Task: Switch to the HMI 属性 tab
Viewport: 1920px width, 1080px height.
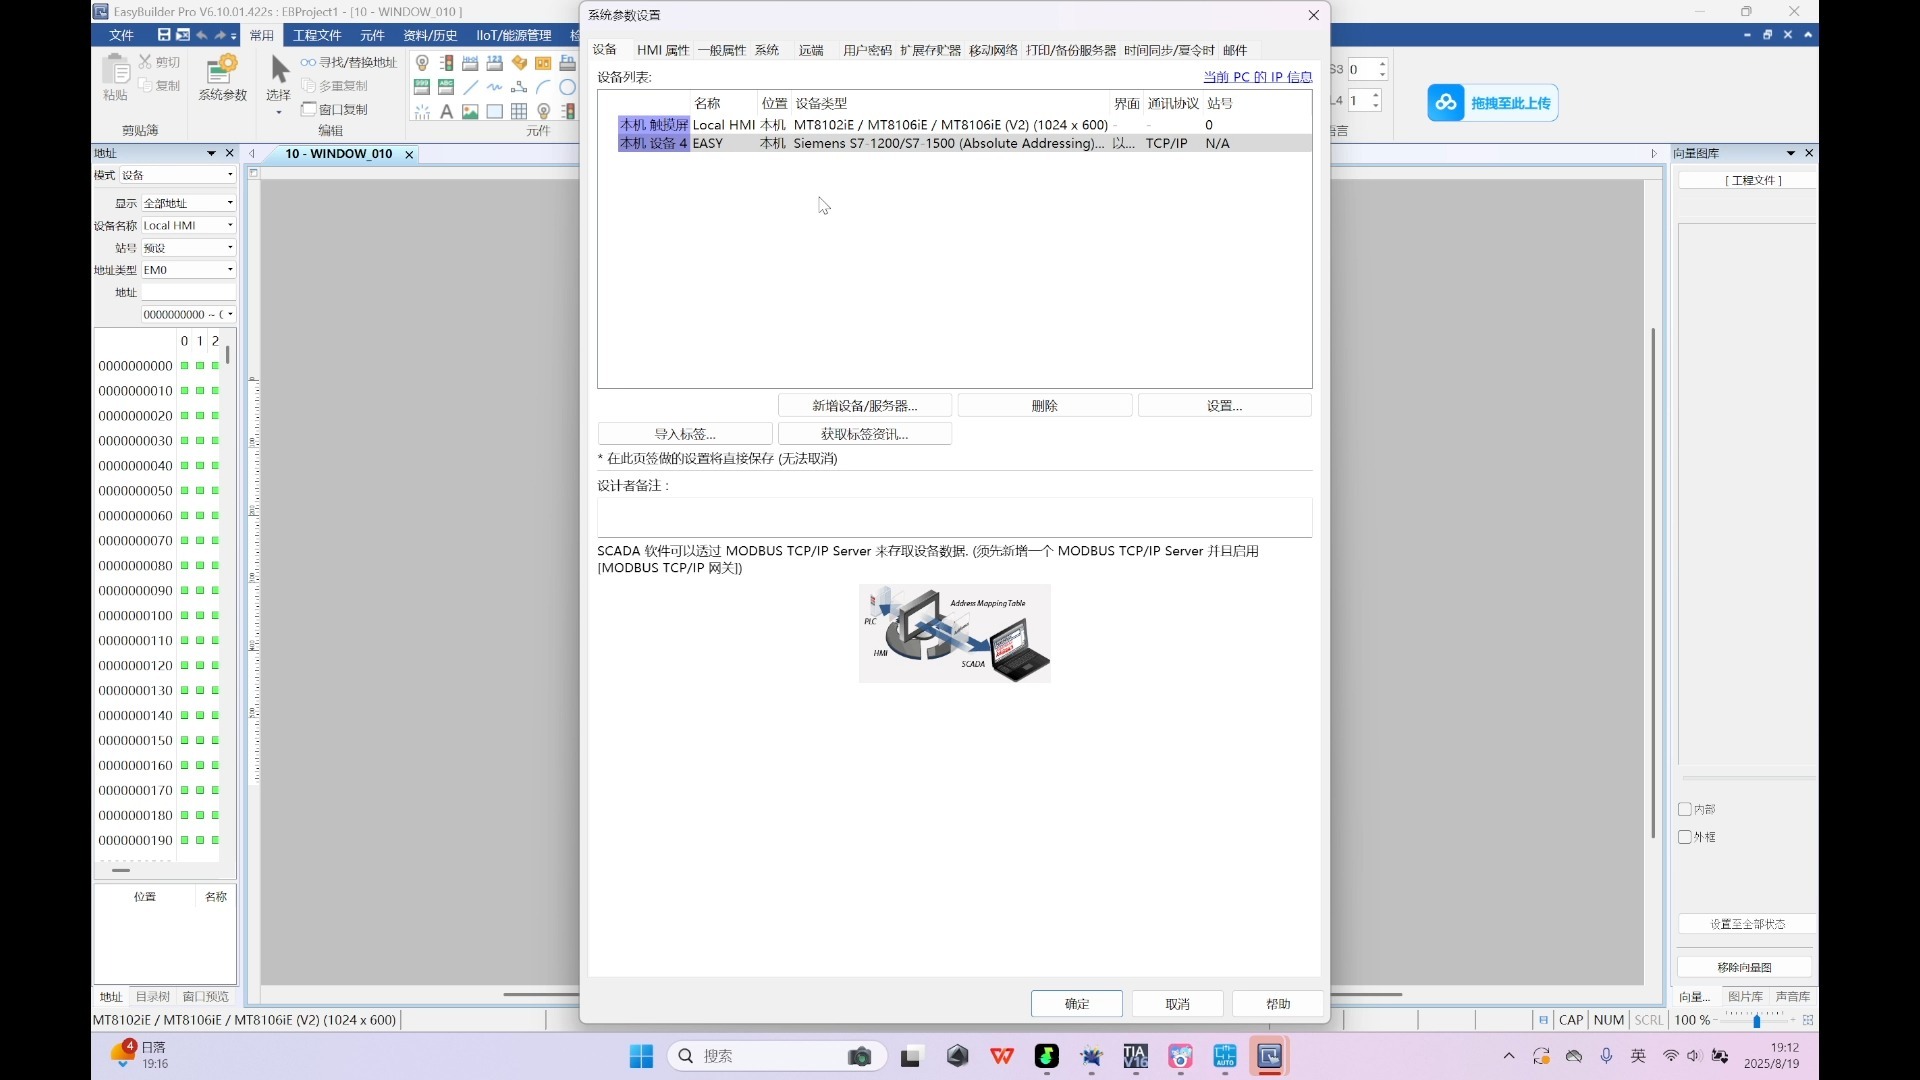Action: (663, 50)
